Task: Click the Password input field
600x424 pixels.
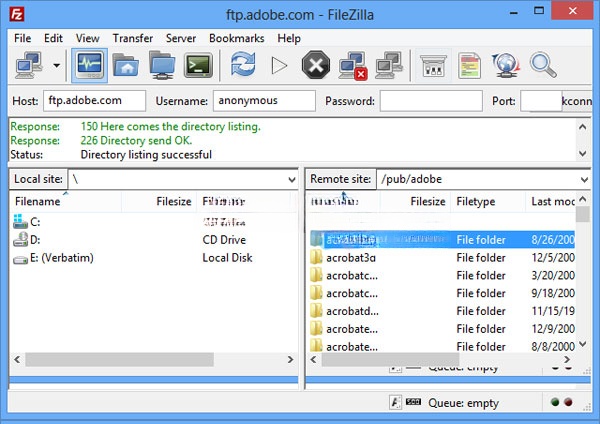Action: 431,101
